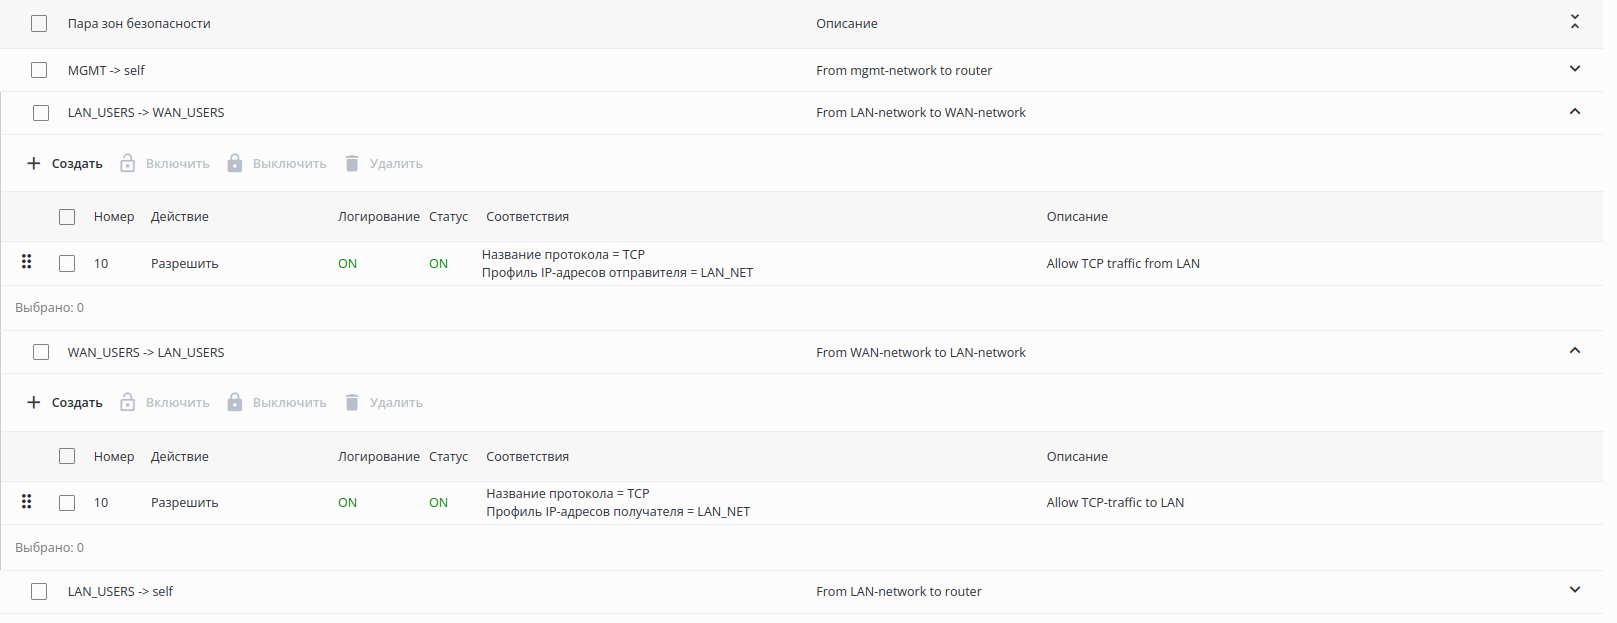Screen dimensions: 1617x623
Task: Click trash icon in WAN_USERS->LAN_USERS toolbar
Action: (x=351, y=402)
